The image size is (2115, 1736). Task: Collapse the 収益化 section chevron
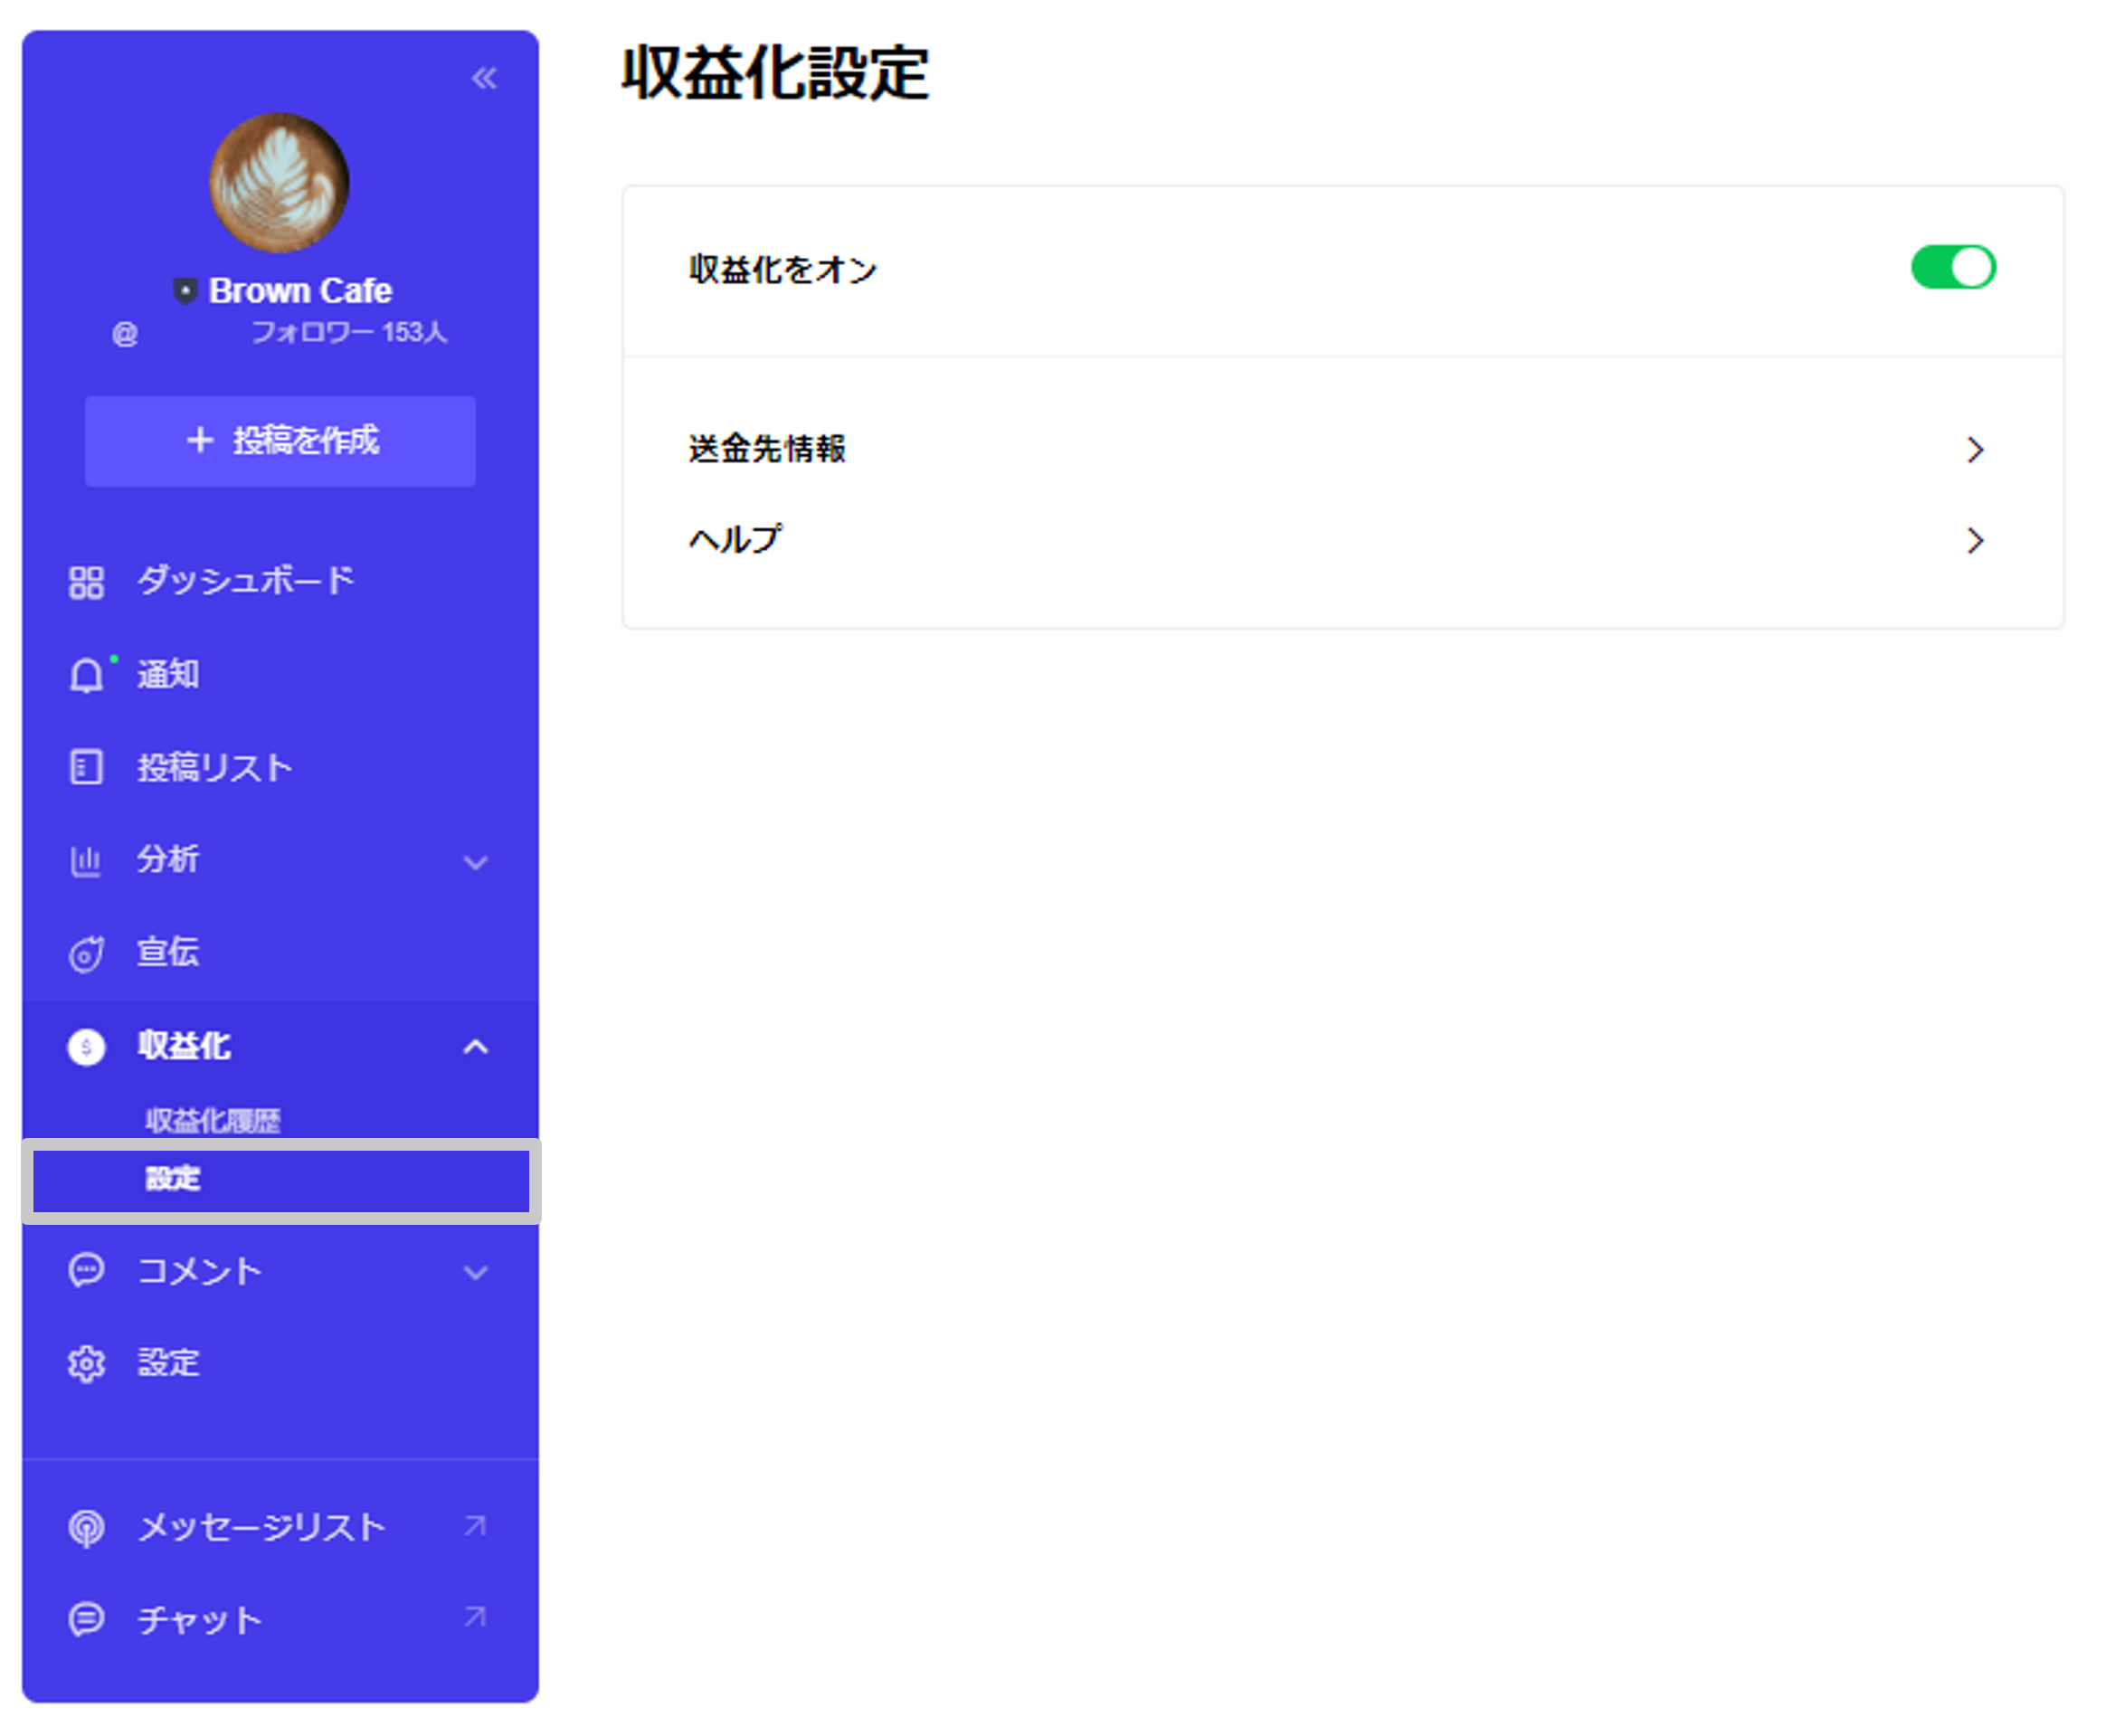(476, 1047)
